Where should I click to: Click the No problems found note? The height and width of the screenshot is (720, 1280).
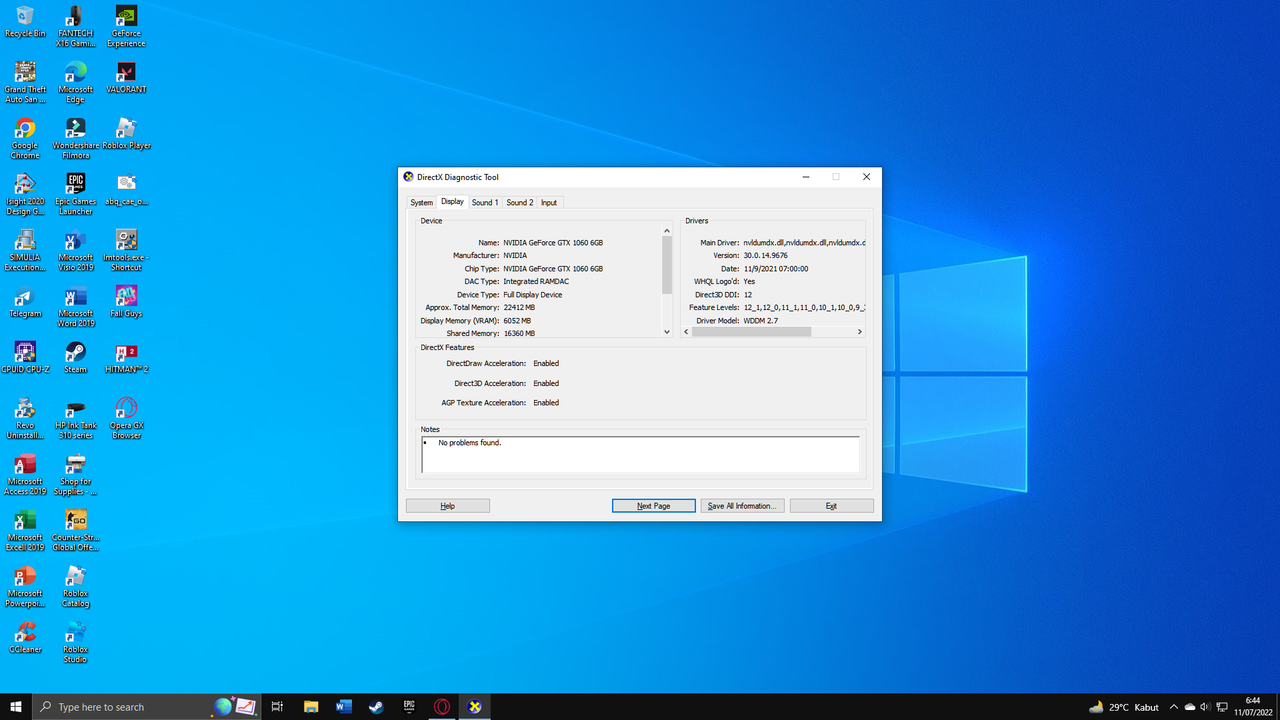[470, 442]
